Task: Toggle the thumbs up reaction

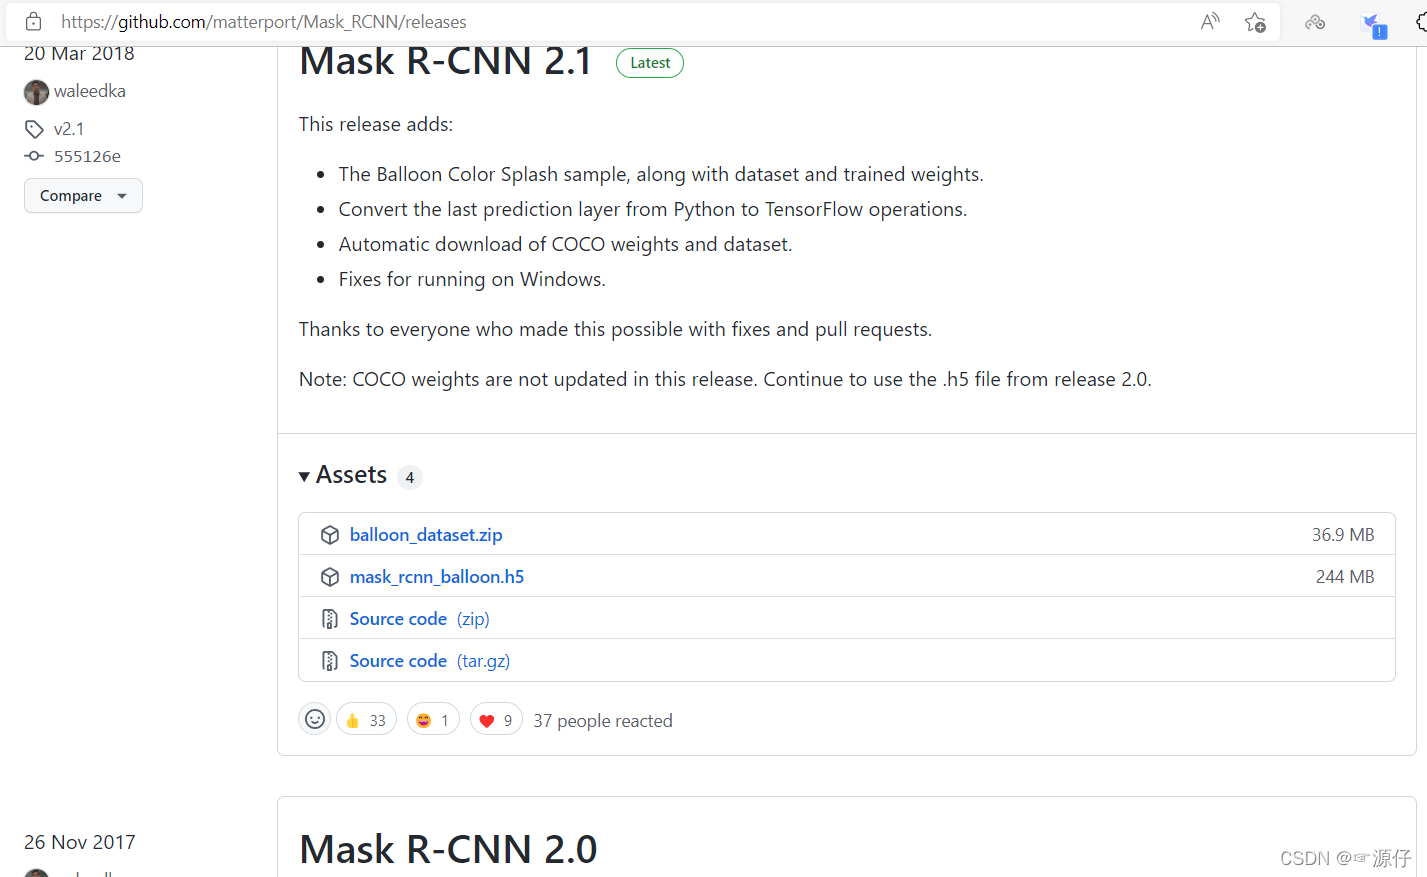Action: [x=365, y=719]
